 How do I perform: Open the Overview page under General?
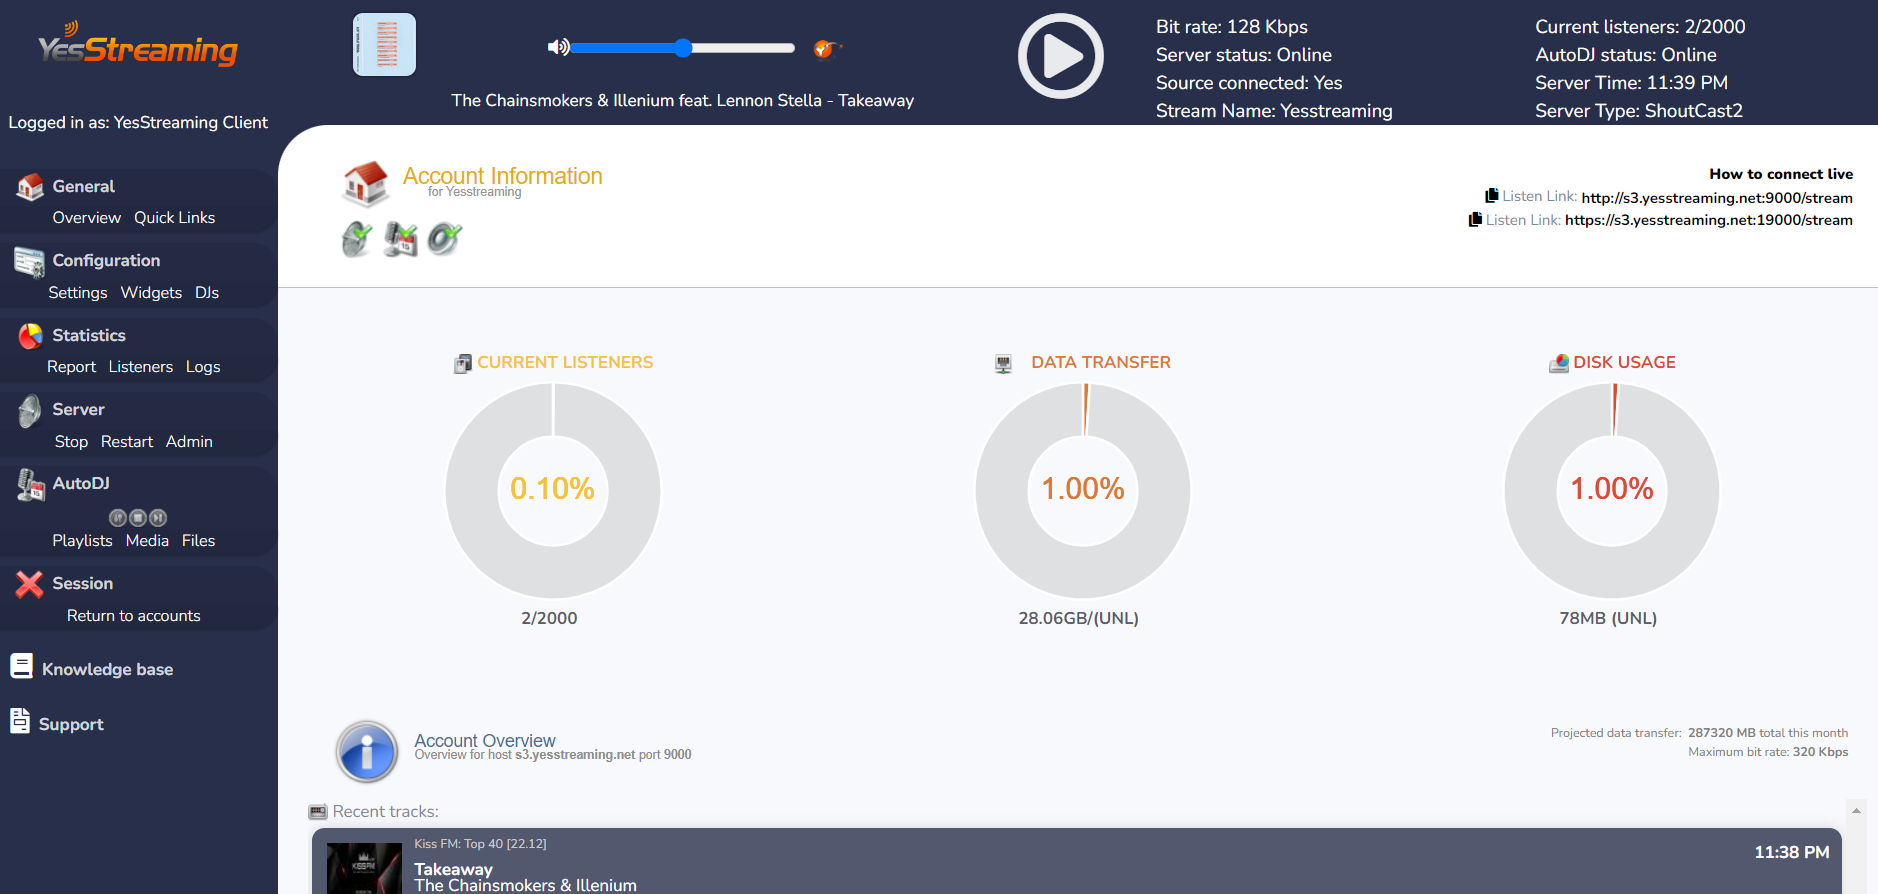87,218
